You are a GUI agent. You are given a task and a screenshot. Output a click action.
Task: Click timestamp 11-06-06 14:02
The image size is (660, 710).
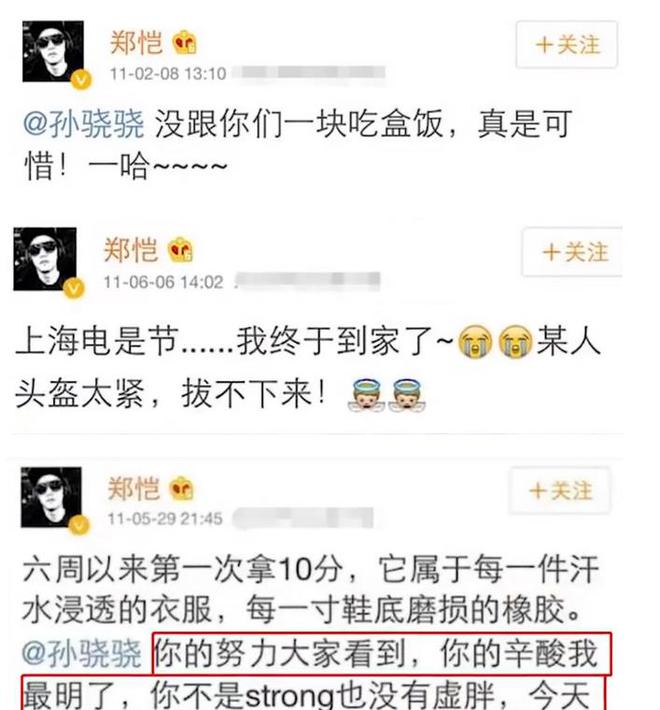[x=163, y=282]
